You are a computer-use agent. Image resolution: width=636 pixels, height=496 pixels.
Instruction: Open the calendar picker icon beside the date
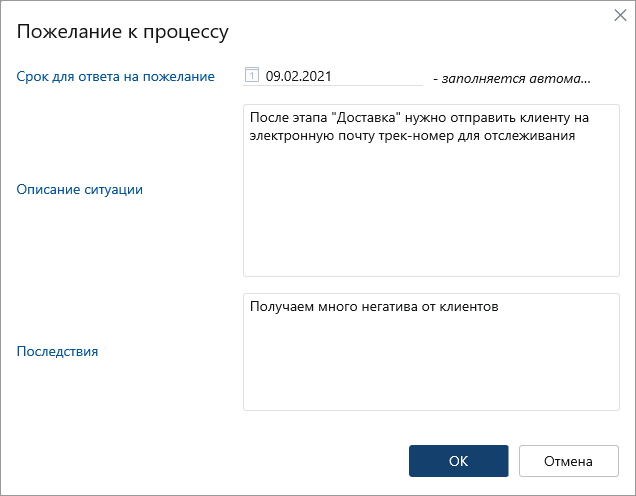coord(252,75)
